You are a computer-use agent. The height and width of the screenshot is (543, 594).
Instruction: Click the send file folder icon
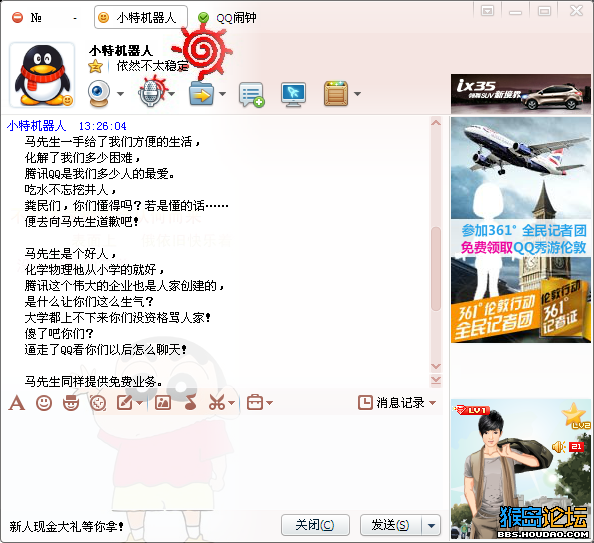(201, 94)
